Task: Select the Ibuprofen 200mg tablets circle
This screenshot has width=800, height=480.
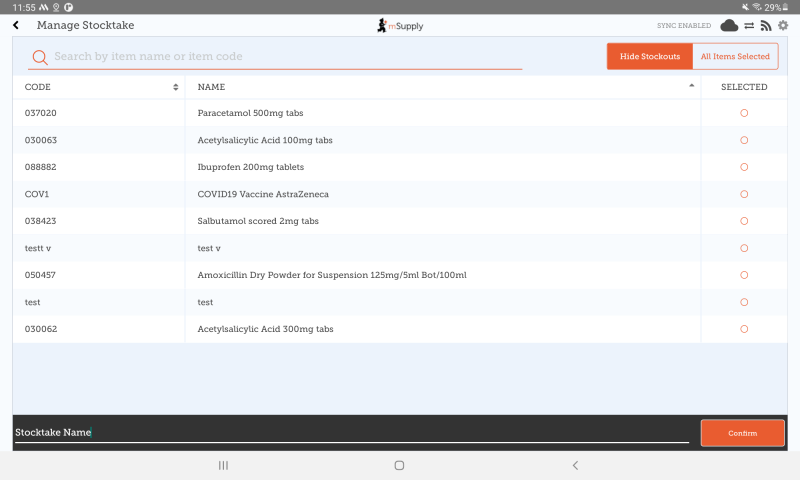Action: click(x=744, y=167)
